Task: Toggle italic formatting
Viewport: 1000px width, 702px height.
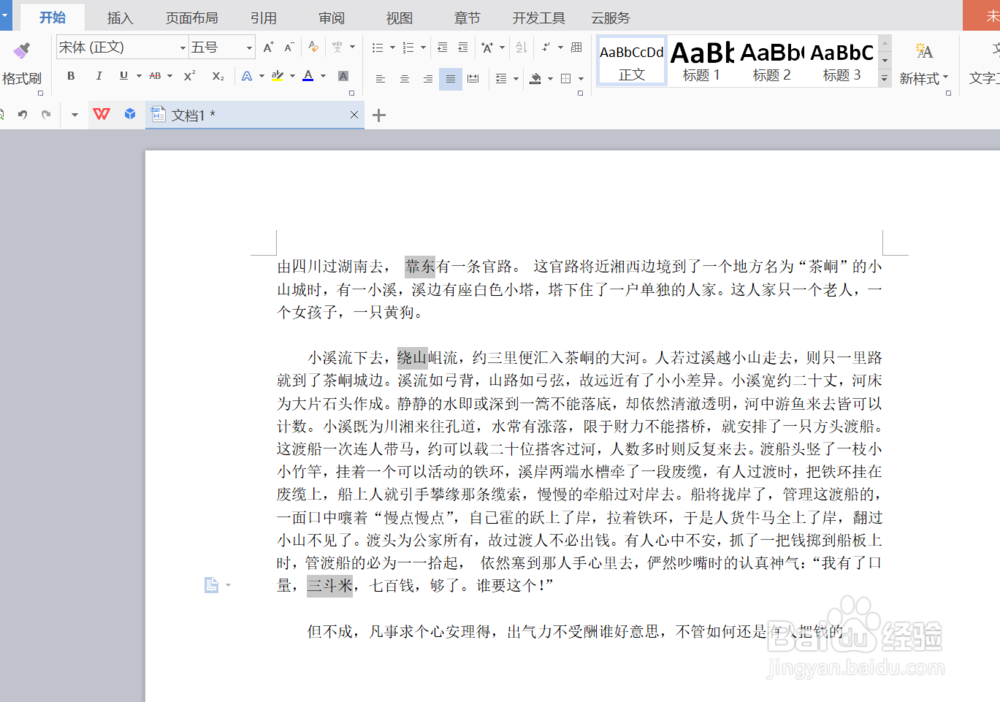Action: point(98,74)
